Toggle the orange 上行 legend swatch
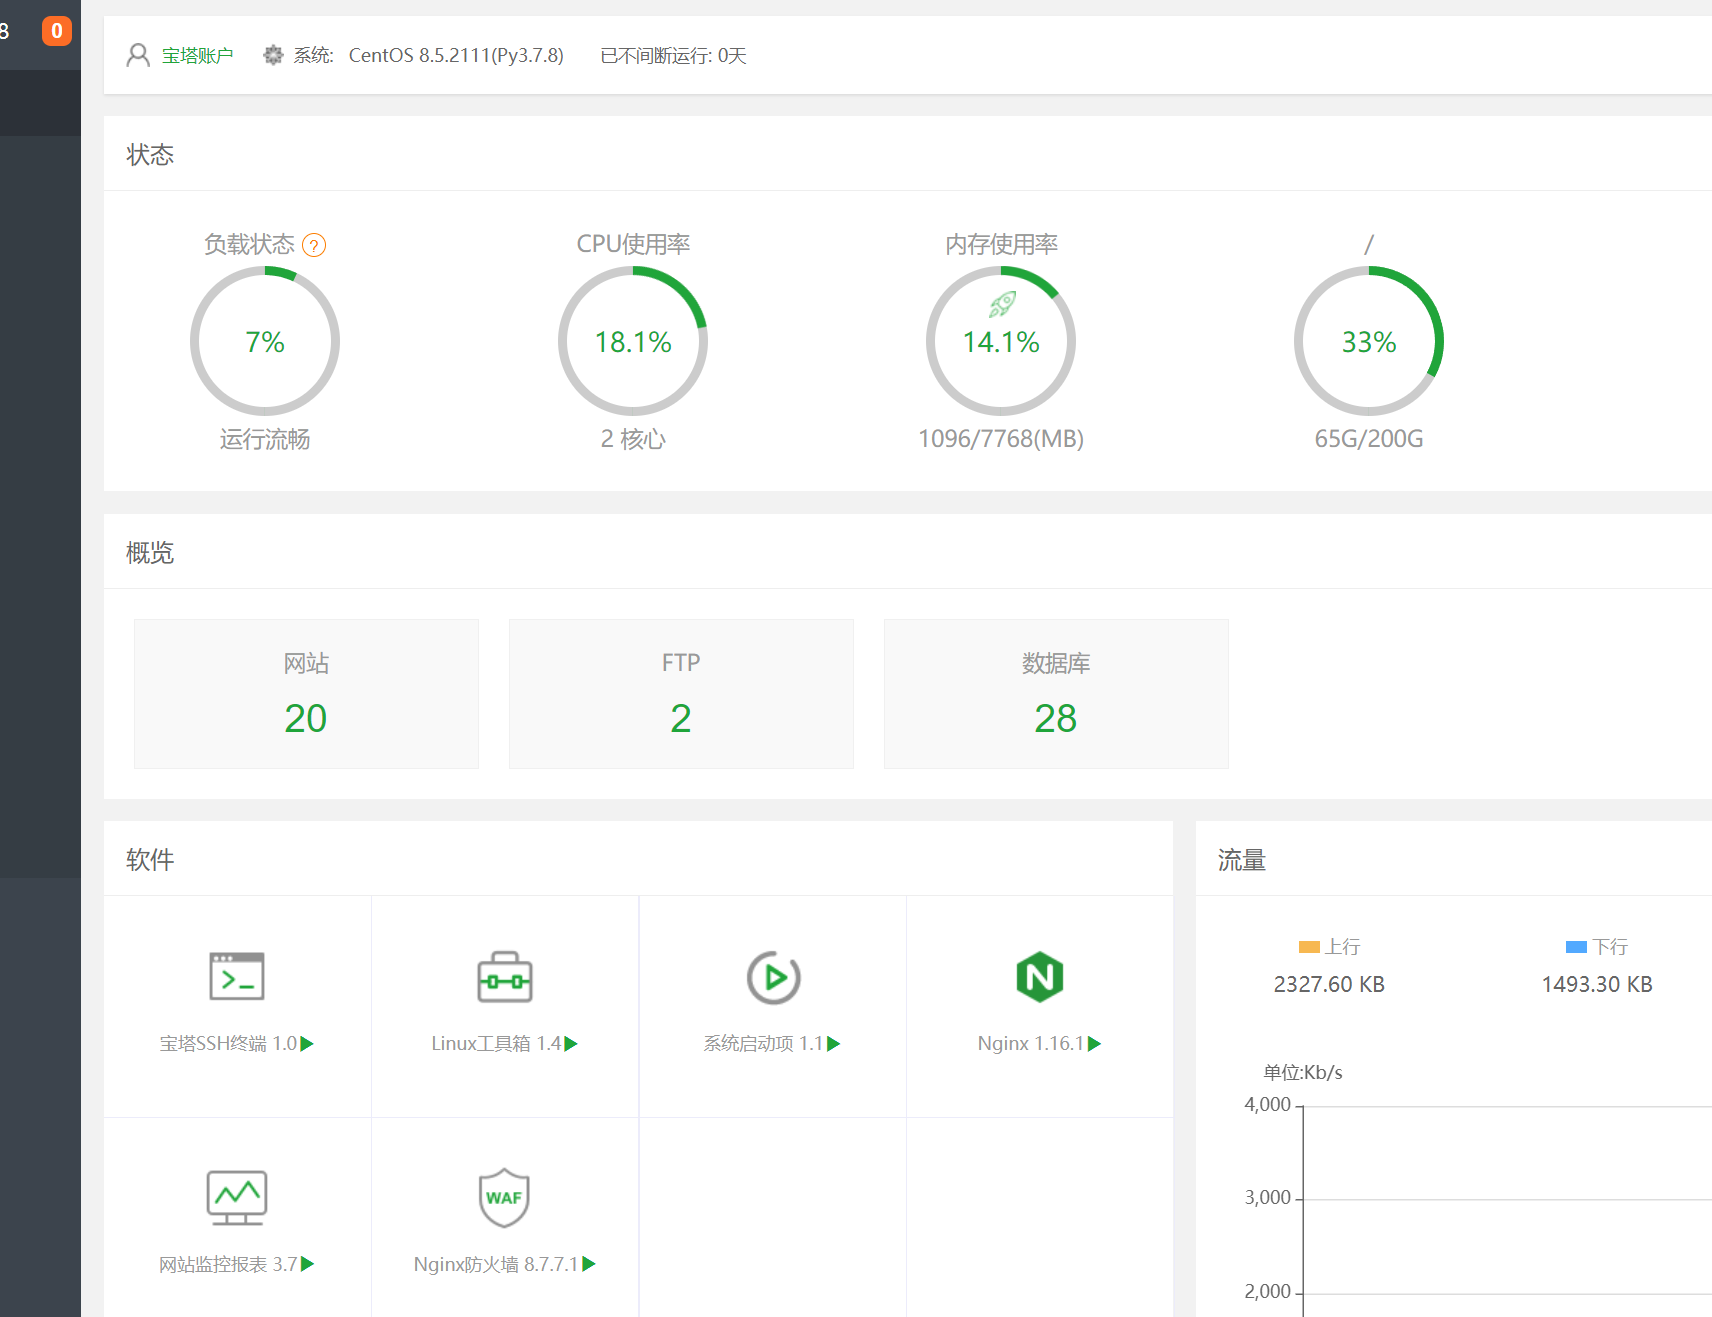Screen dimensions: 1712x1317 pyautogui.click(x=1309, y=947)
